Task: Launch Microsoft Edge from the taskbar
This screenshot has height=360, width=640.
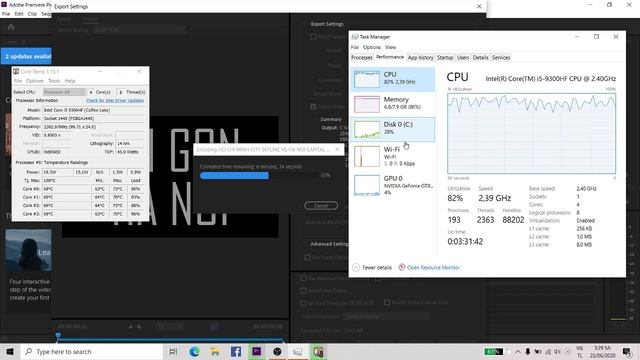Action: (194, 351)
